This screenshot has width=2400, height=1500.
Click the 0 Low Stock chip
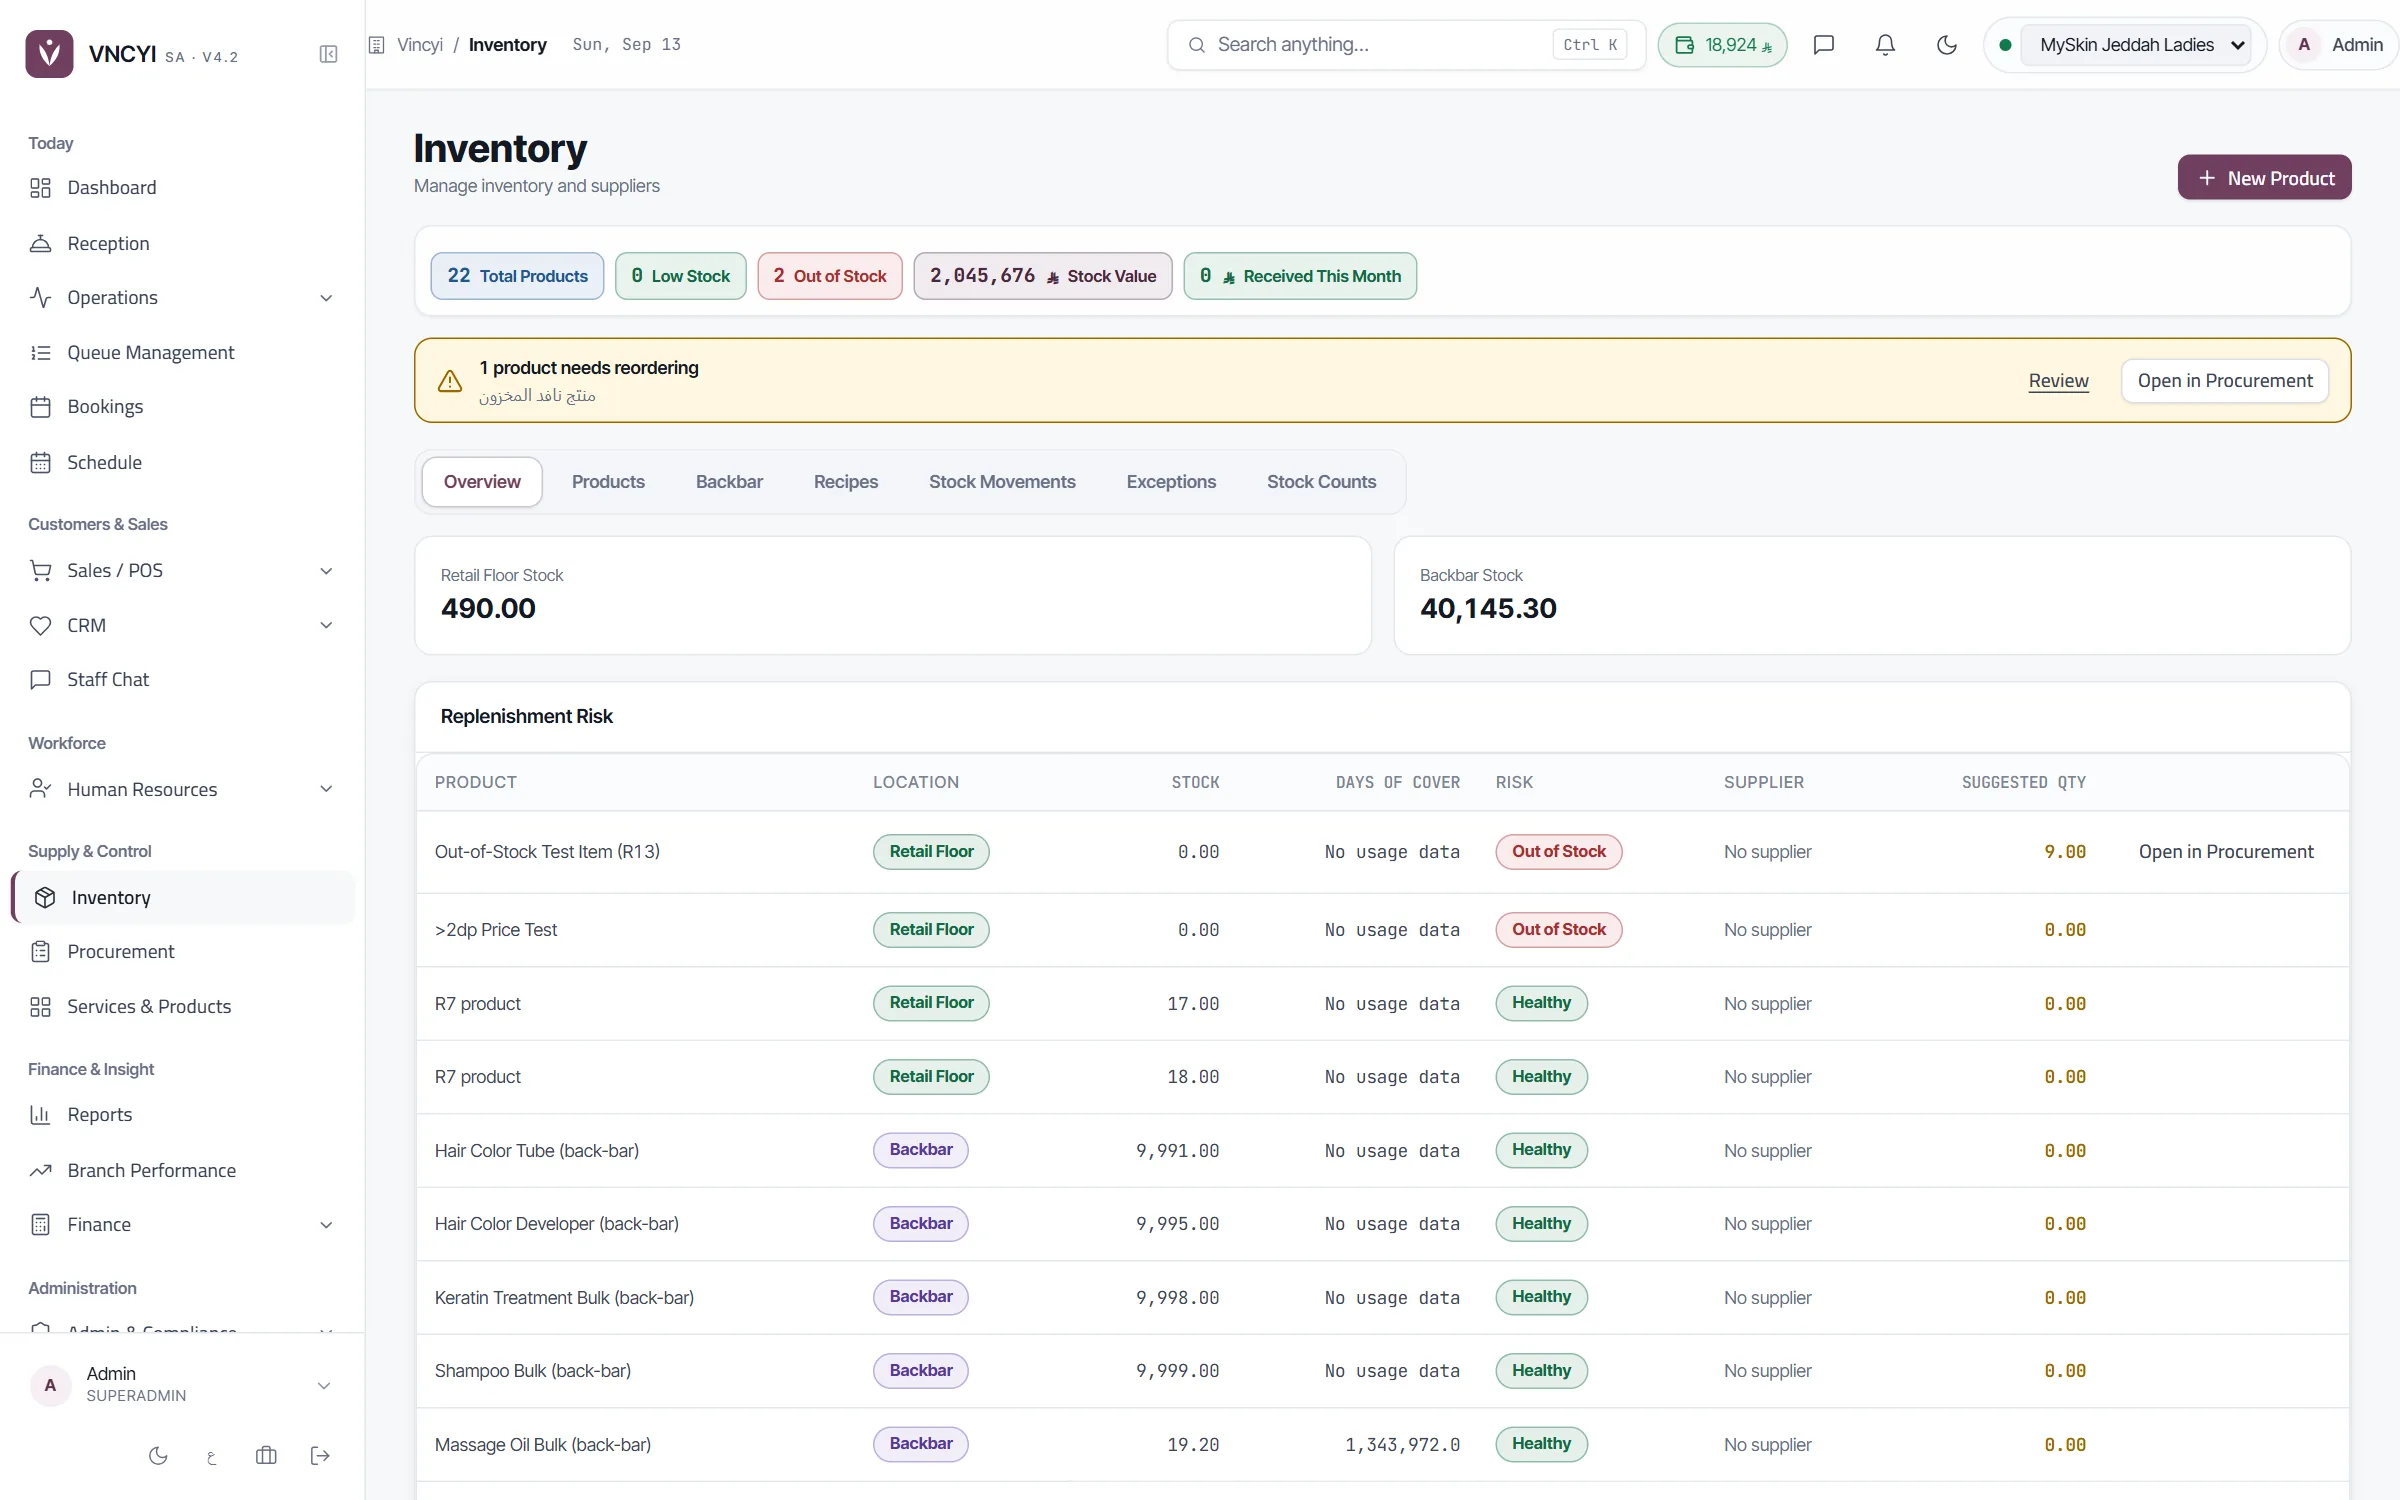pyautogui.click(x=680, y=276)
